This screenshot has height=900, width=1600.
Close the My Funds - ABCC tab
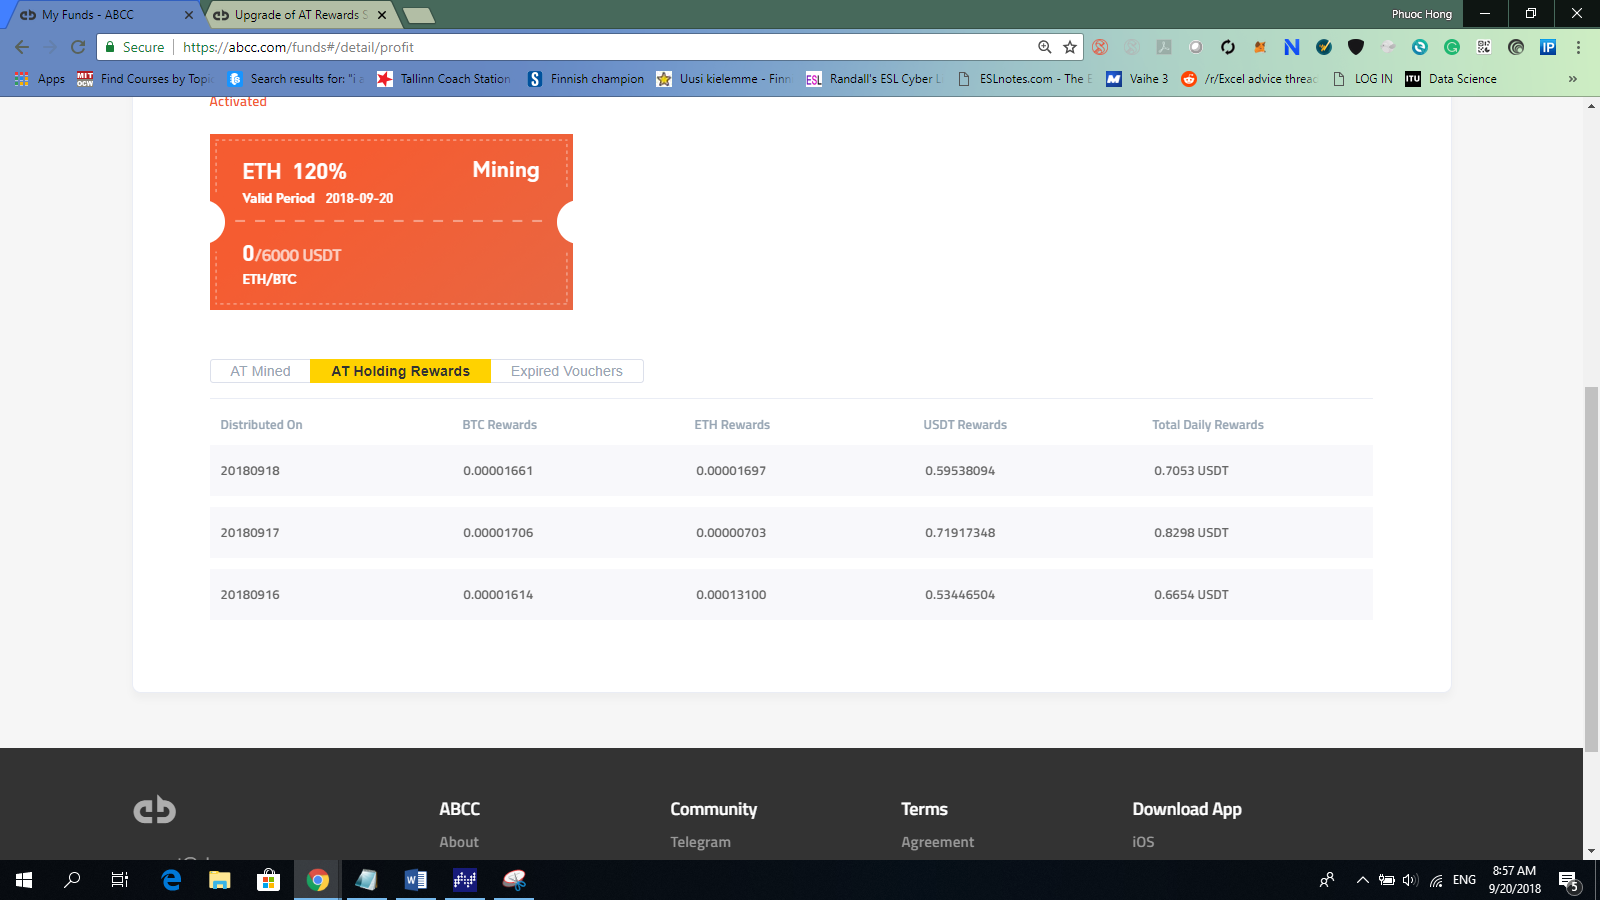coord(189,15)
